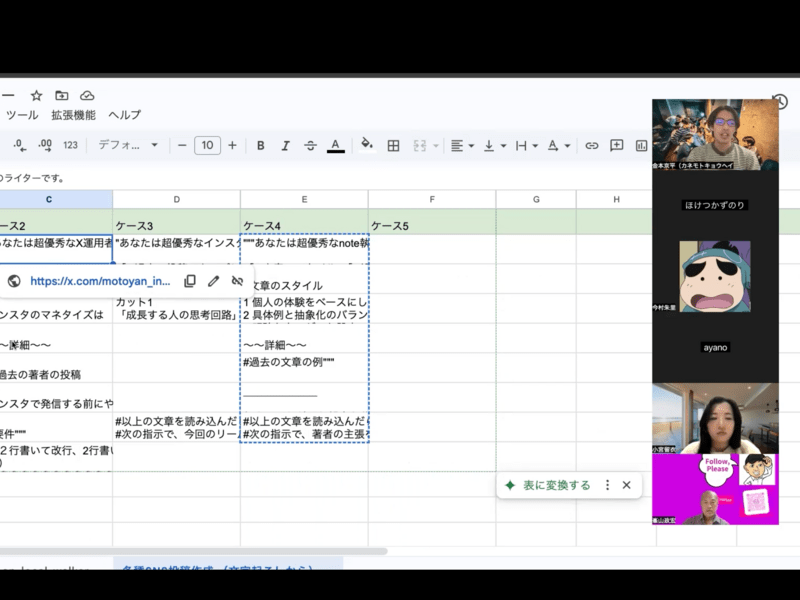Open the x.com/motoyan hyperlink
800x600 pixels.
(100, 281)
